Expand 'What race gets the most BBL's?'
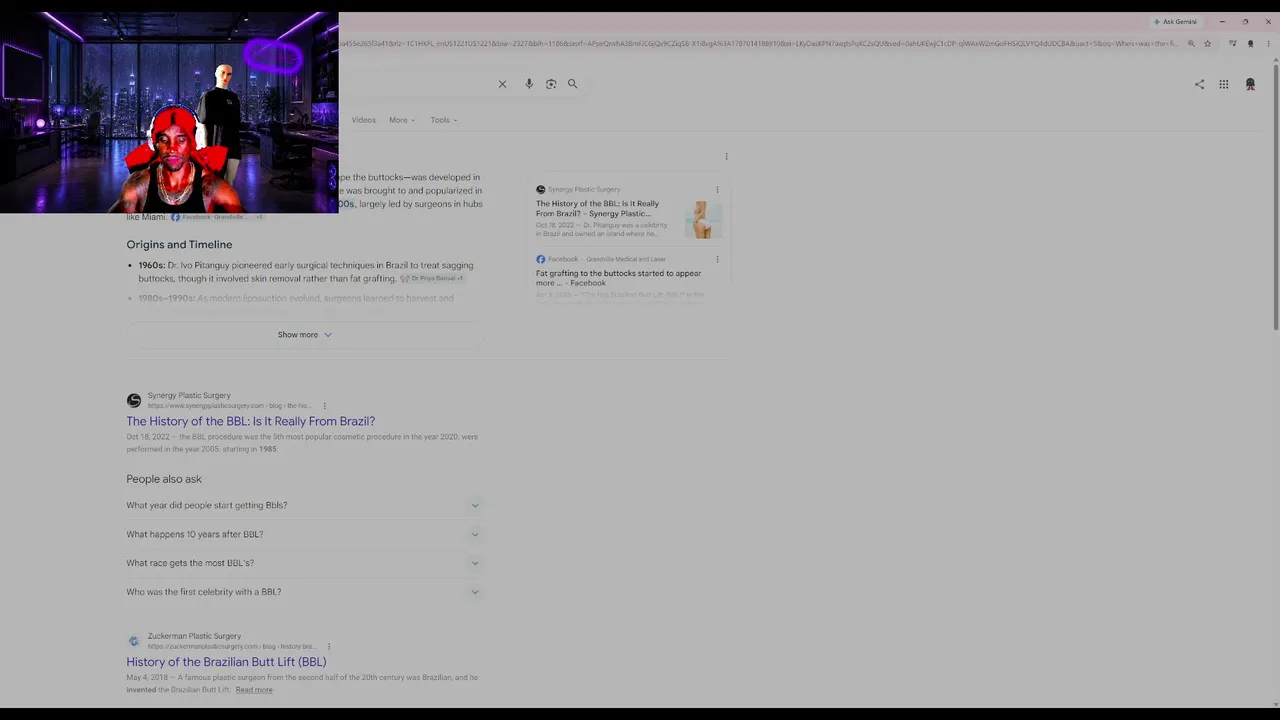 tap(303, 563)
